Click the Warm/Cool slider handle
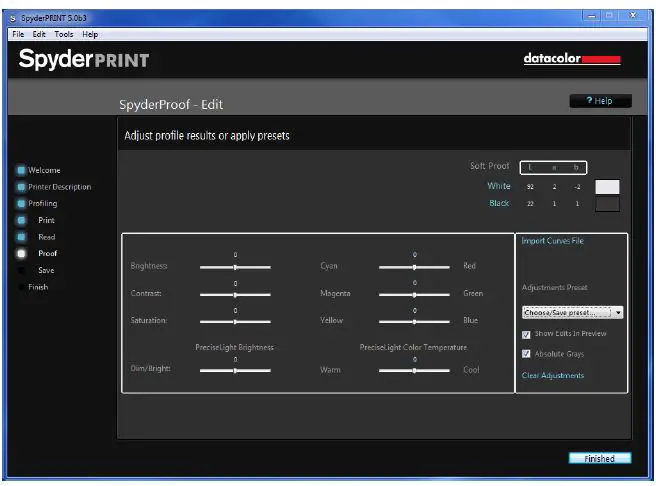The image size is (656, 486). 414,371
